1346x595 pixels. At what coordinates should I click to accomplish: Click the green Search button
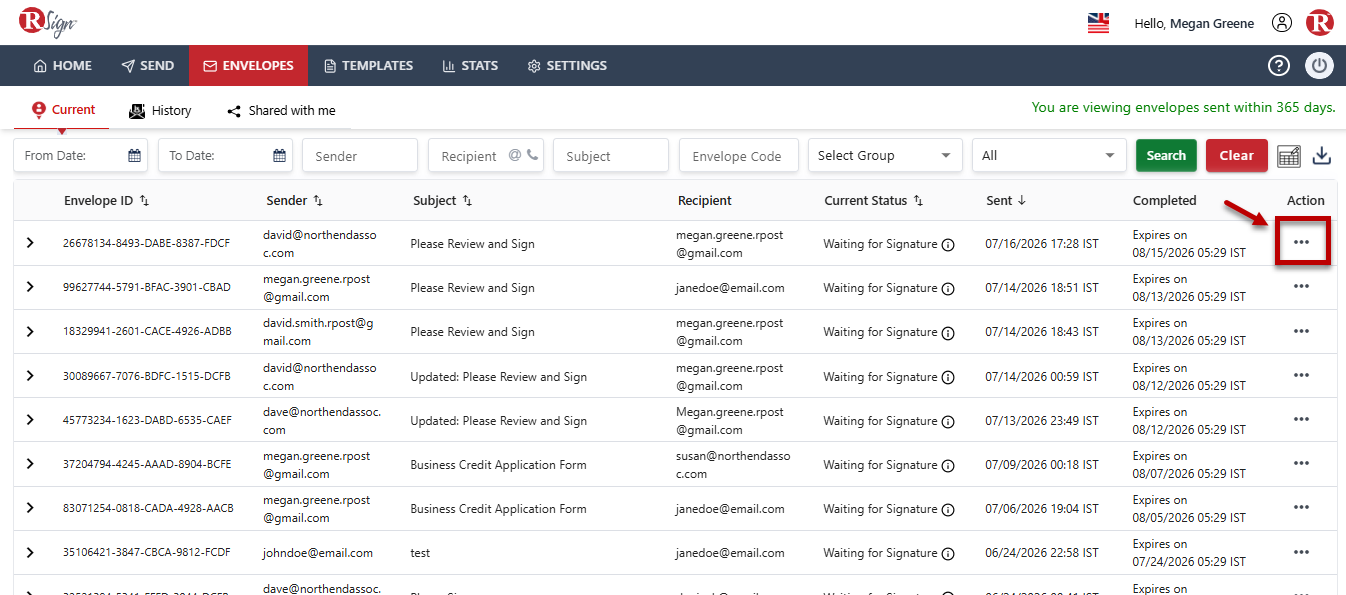1166,156
